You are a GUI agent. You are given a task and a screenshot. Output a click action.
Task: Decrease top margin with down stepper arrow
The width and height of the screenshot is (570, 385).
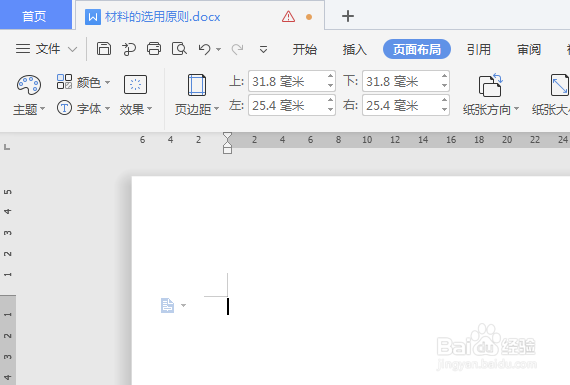330,86
